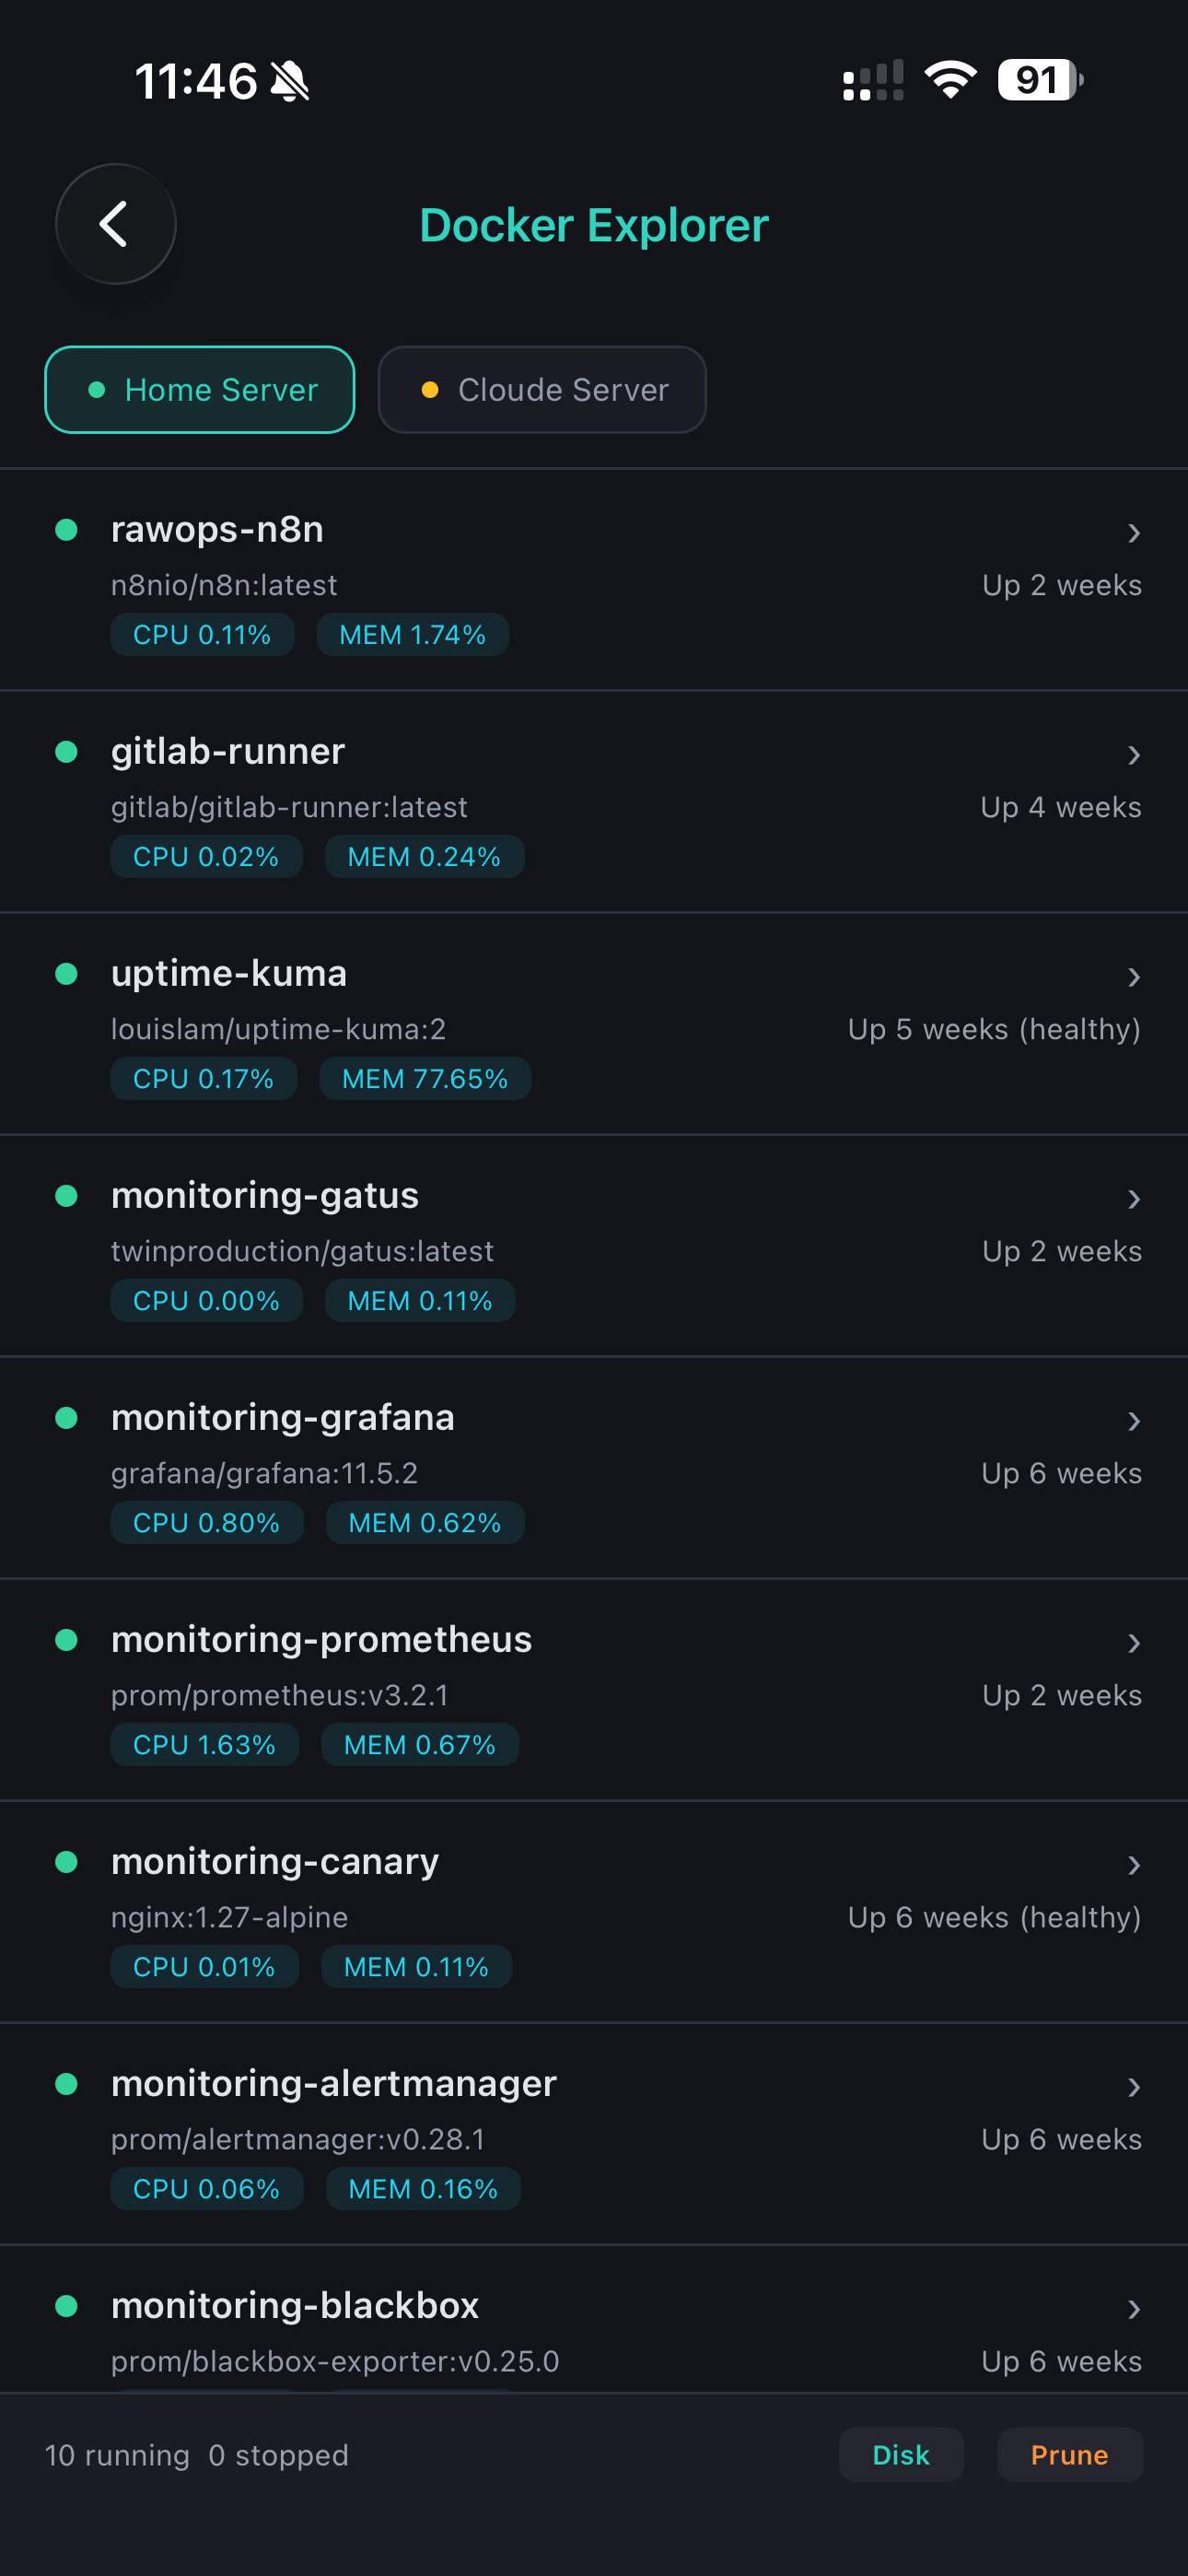Screen dimensions: 1188x2576
Task: Click the orange Prune button
Action: 1070,2455
